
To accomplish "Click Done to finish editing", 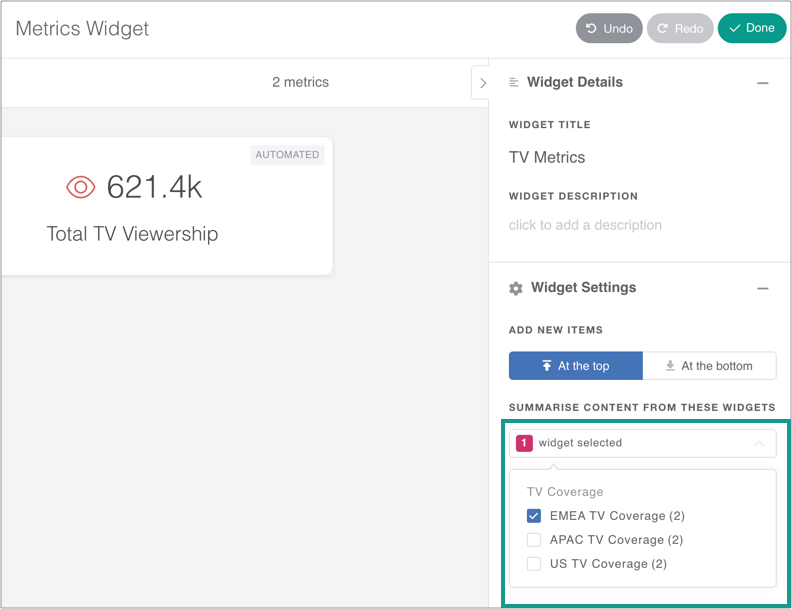I will 752,28.
